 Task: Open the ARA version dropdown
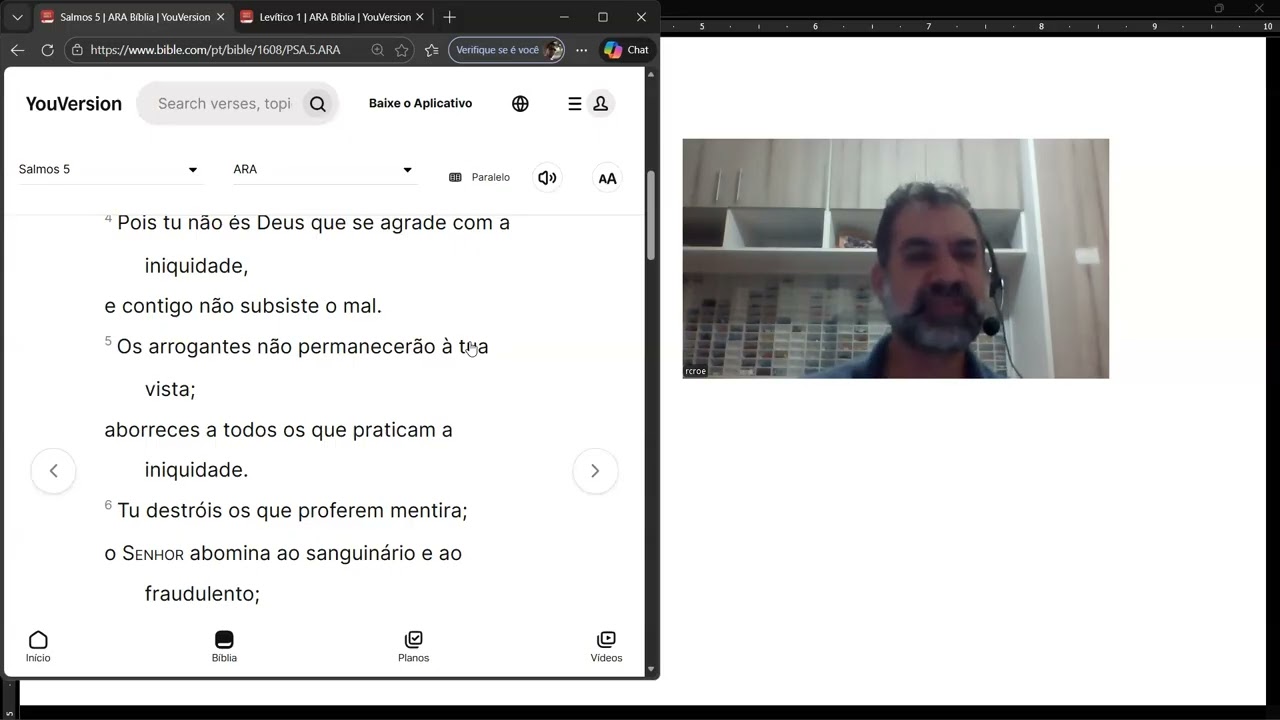(x=323, y=169)
